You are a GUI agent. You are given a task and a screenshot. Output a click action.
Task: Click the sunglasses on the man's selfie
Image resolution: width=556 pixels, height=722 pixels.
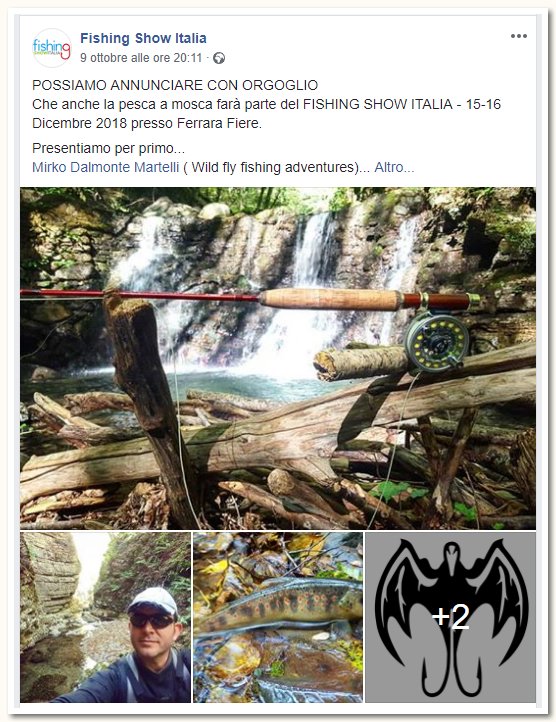tap(152, 621)
